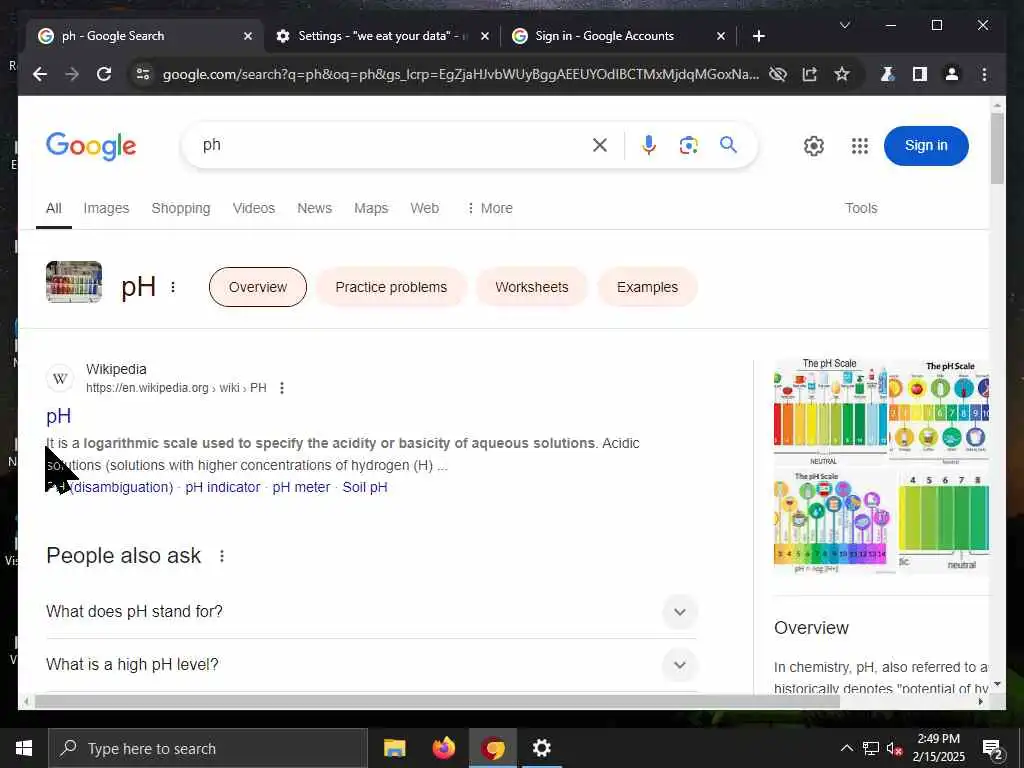The height and width of the screenshot is (768, 1024).
Task: View site information icon in address bar
Action: pyautogui.click(x=143, y=74)
